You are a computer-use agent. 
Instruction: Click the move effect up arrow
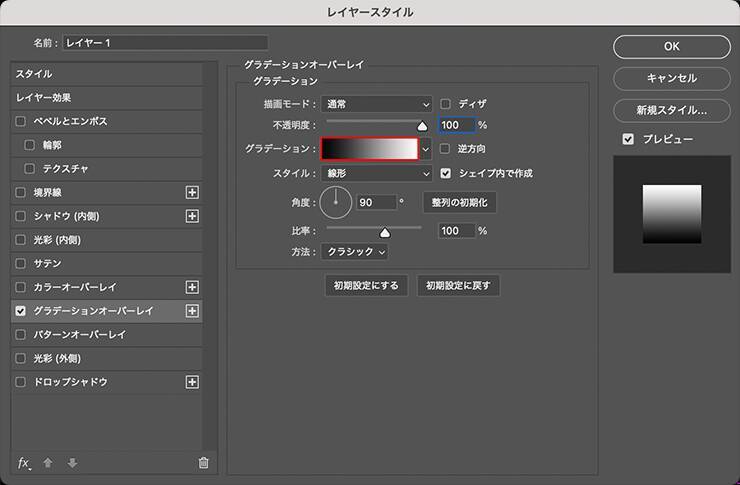coord(48,463)
